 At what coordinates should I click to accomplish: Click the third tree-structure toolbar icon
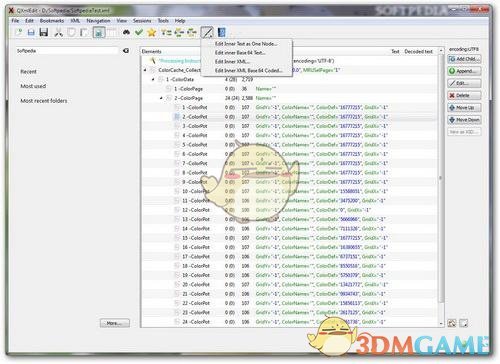(192, 32)
